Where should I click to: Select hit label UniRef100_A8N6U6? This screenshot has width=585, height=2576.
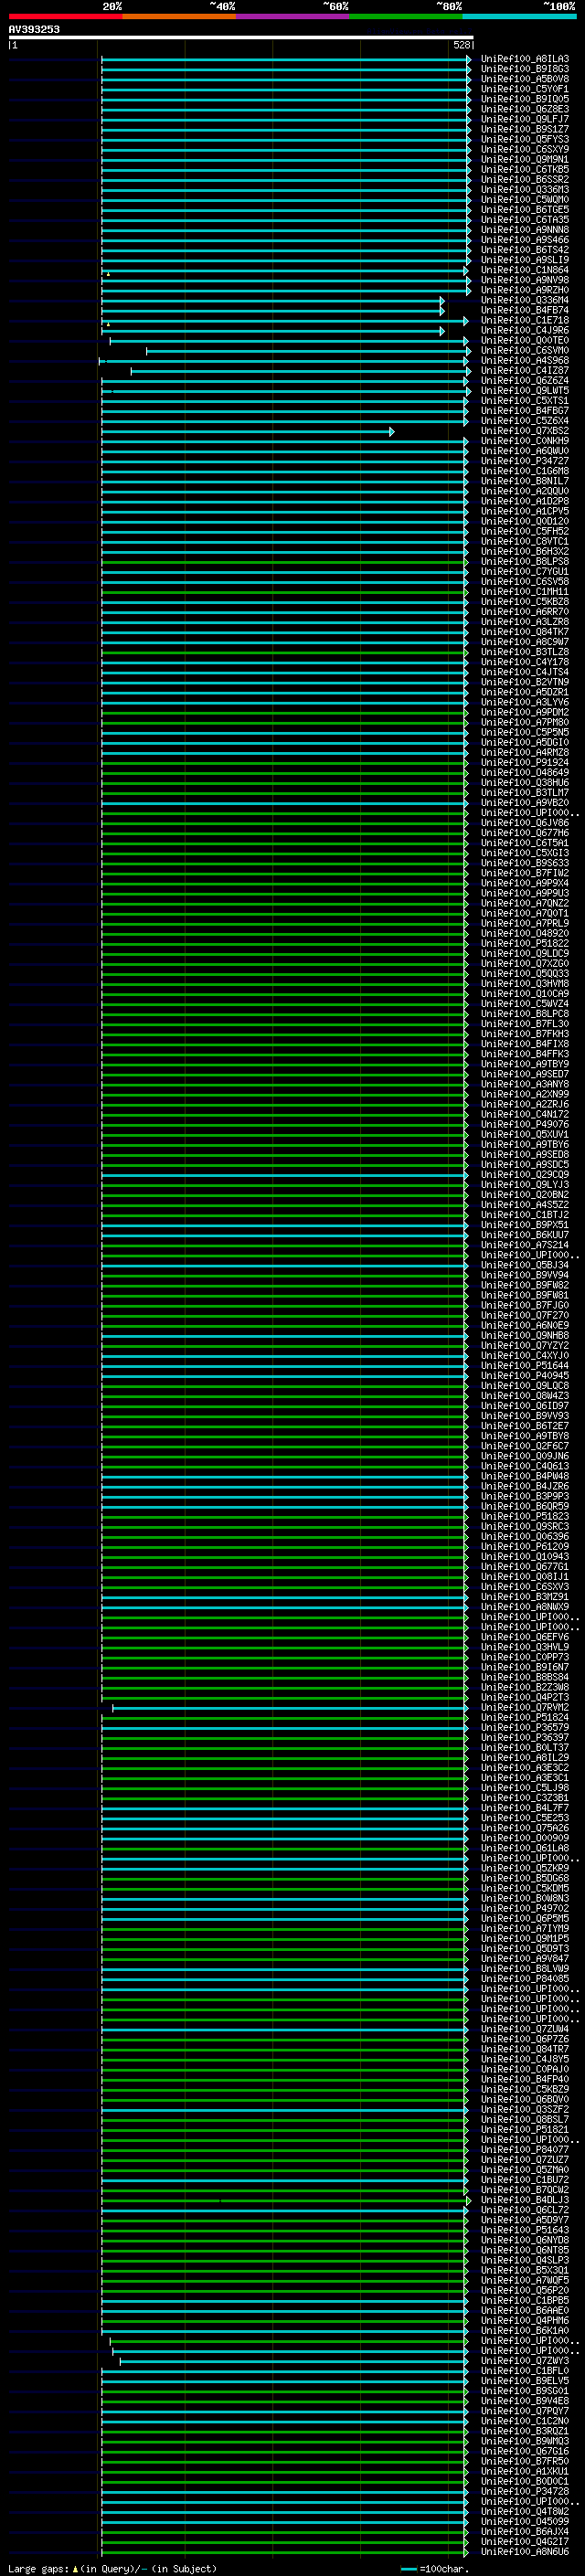click(525, 2551)
